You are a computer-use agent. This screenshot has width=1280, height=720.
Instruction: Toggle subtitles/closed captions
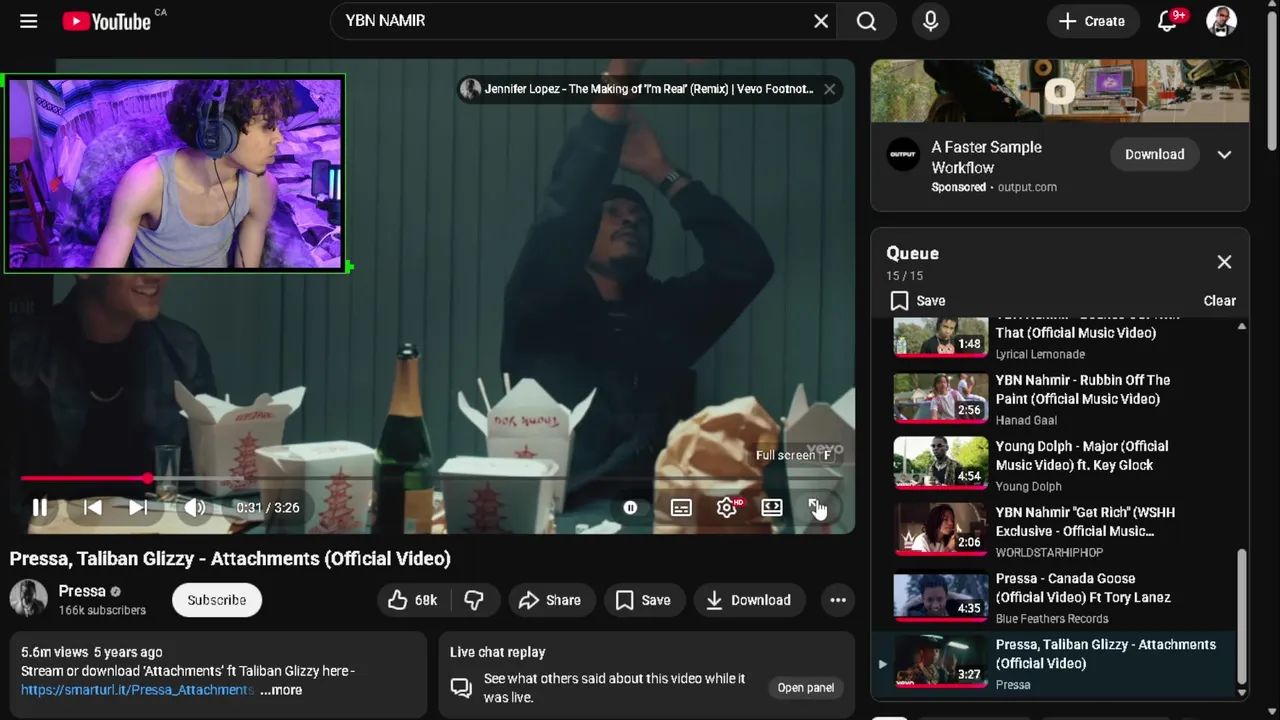tap(681, 508)
